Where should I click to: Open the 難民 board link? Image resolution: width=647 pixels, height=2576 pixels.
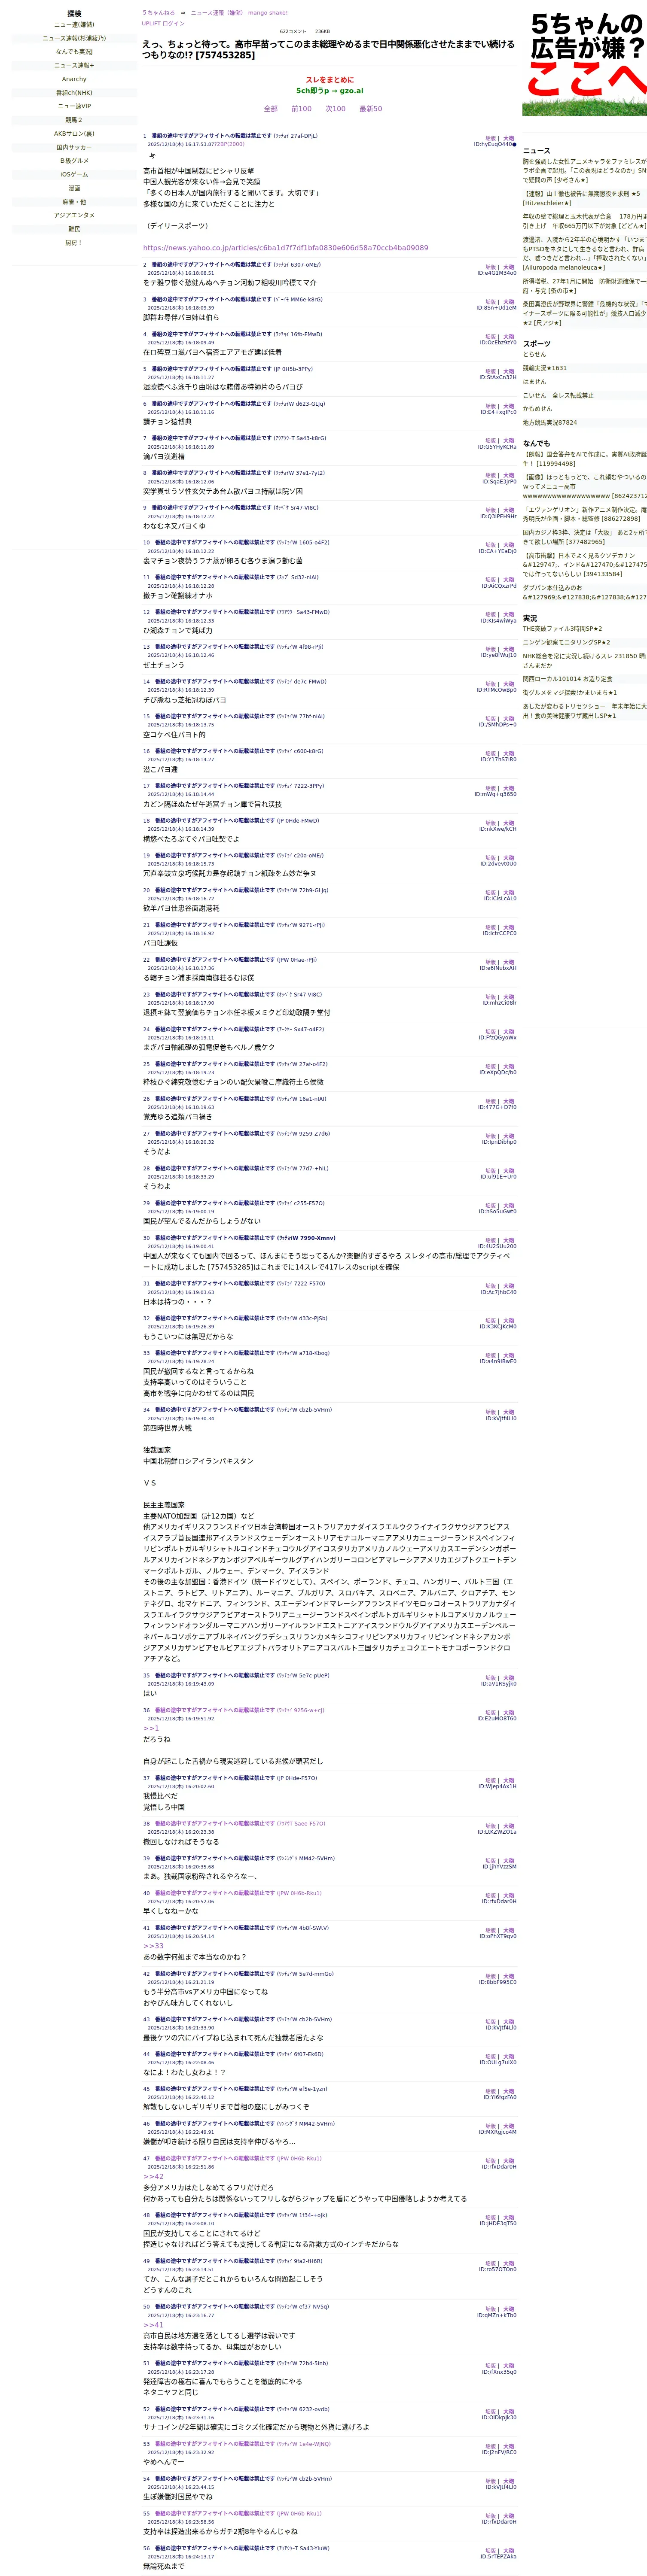pos(74,229)
